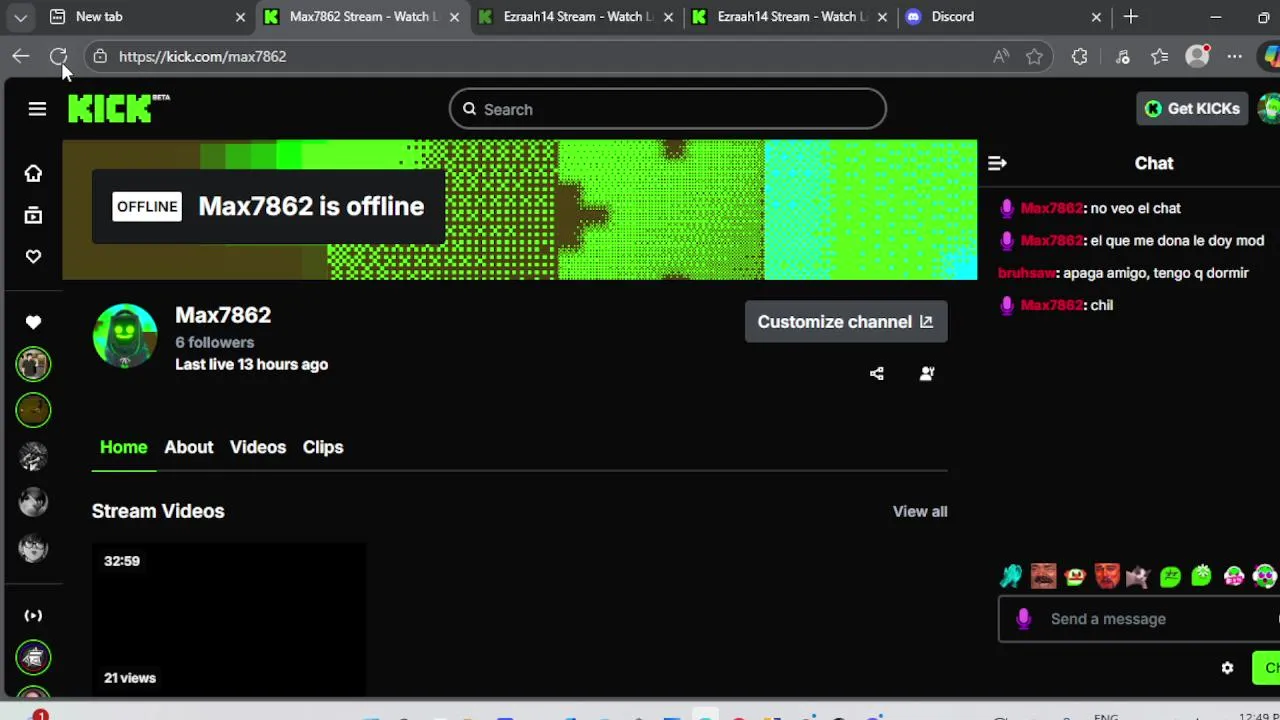
Task: Open the brown followed channel avatar
Action: [33, 410]
